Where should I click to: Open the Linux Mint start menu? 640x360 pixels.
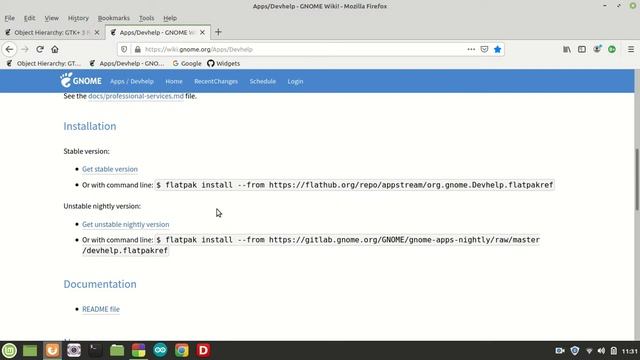(9, 350)
